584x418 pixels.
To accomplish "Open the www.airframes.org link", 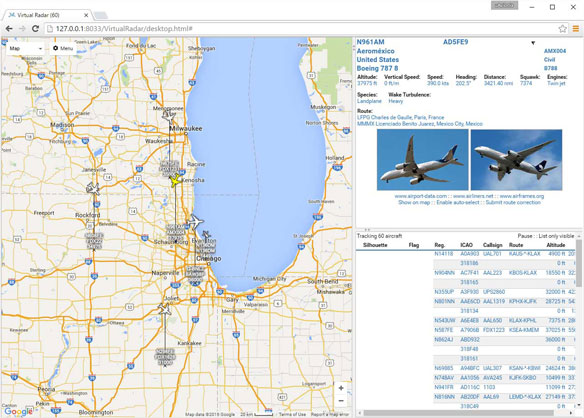I will pos(521,196).
